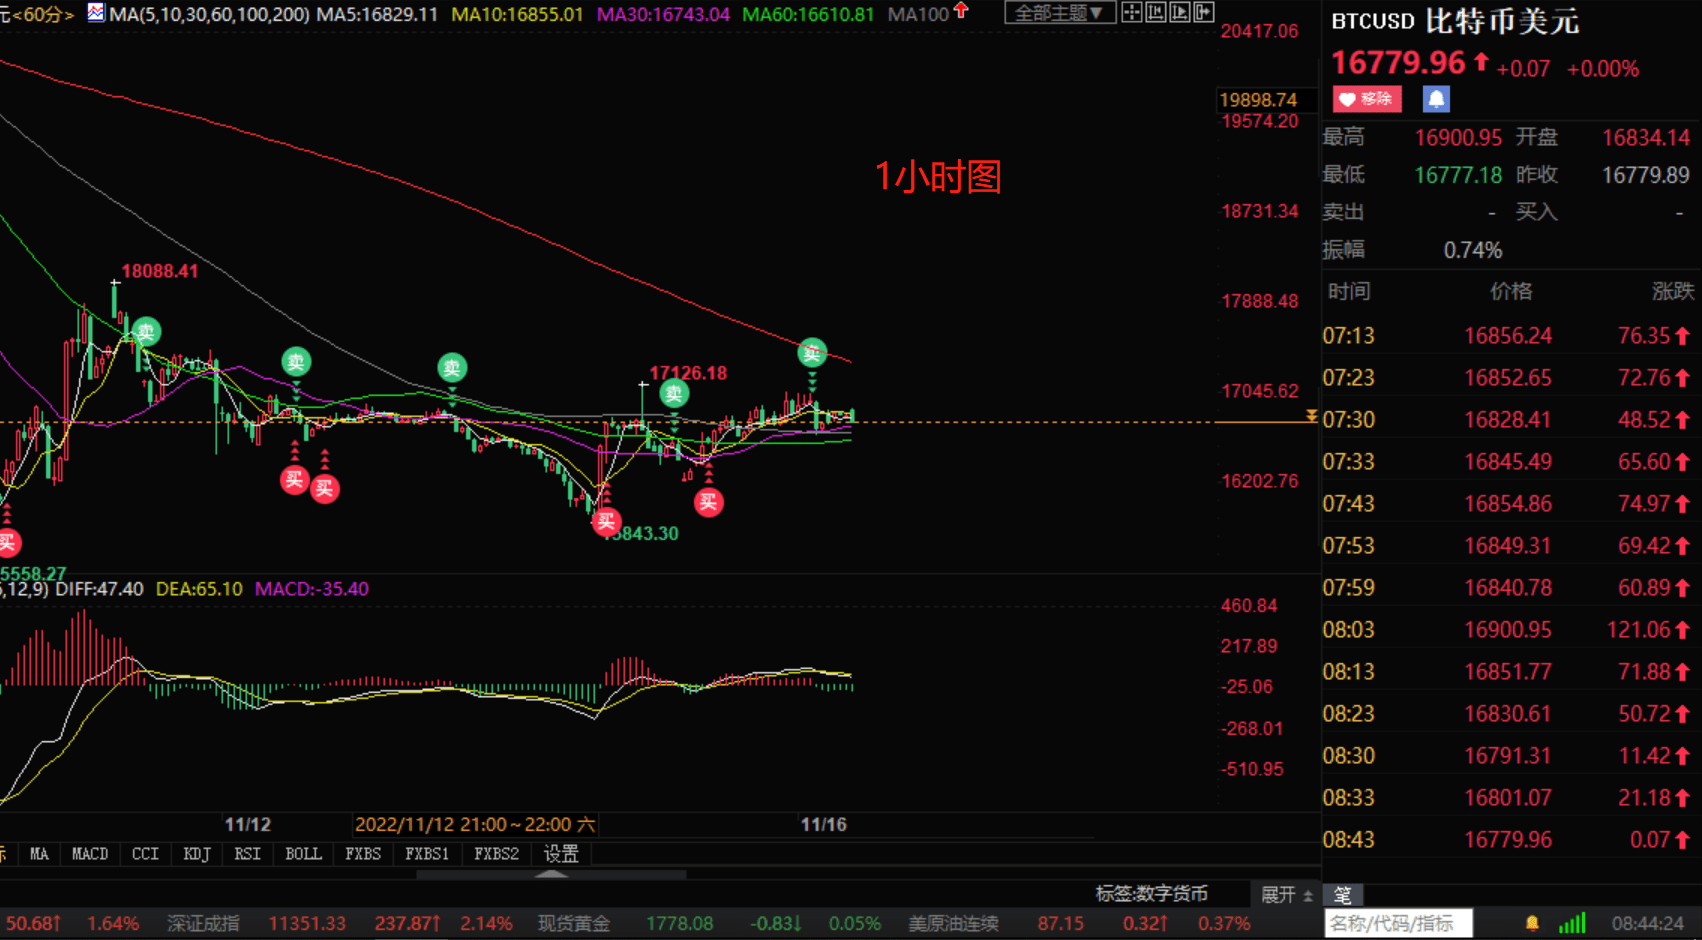Click the orange notification bell in status bar
Screen dimensions: 1702x940
1532,923
